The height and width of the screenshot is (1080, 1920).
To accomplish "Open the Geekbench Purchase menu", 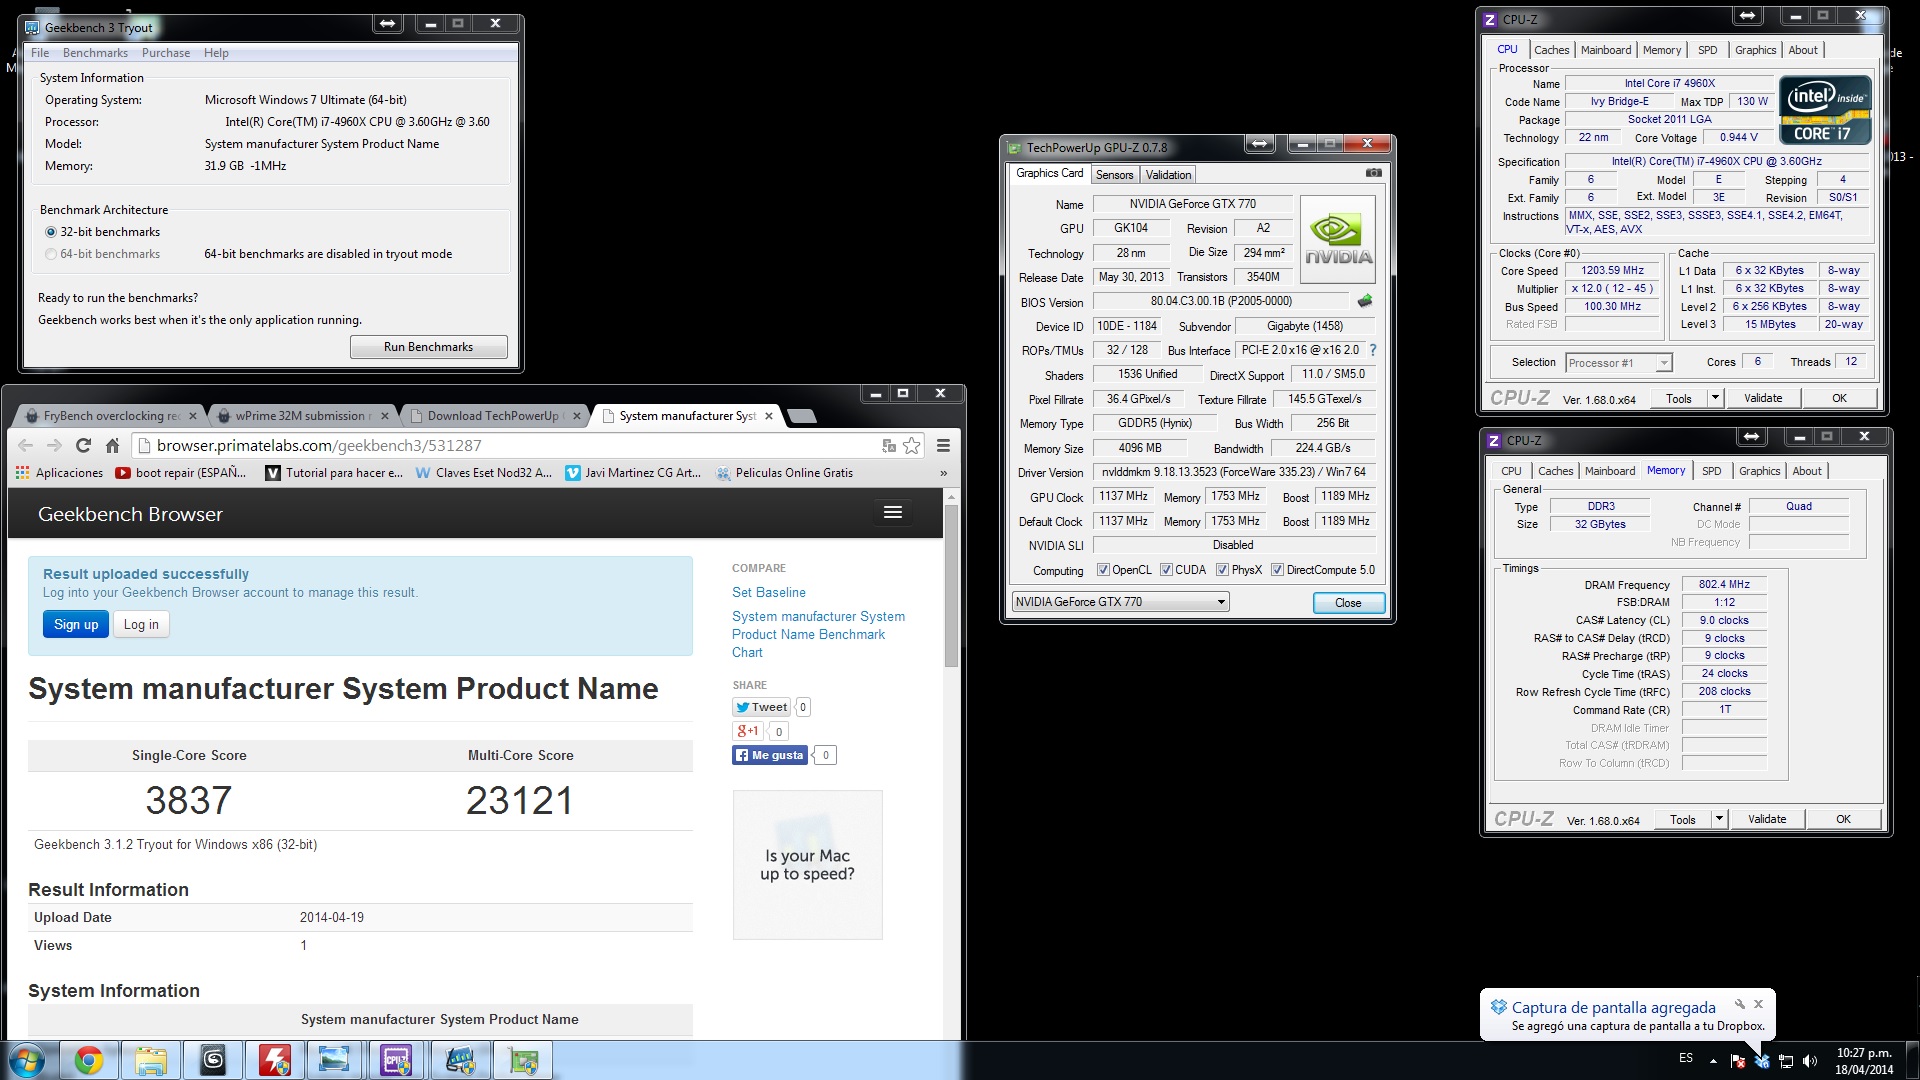I will [x=166, y=53].
